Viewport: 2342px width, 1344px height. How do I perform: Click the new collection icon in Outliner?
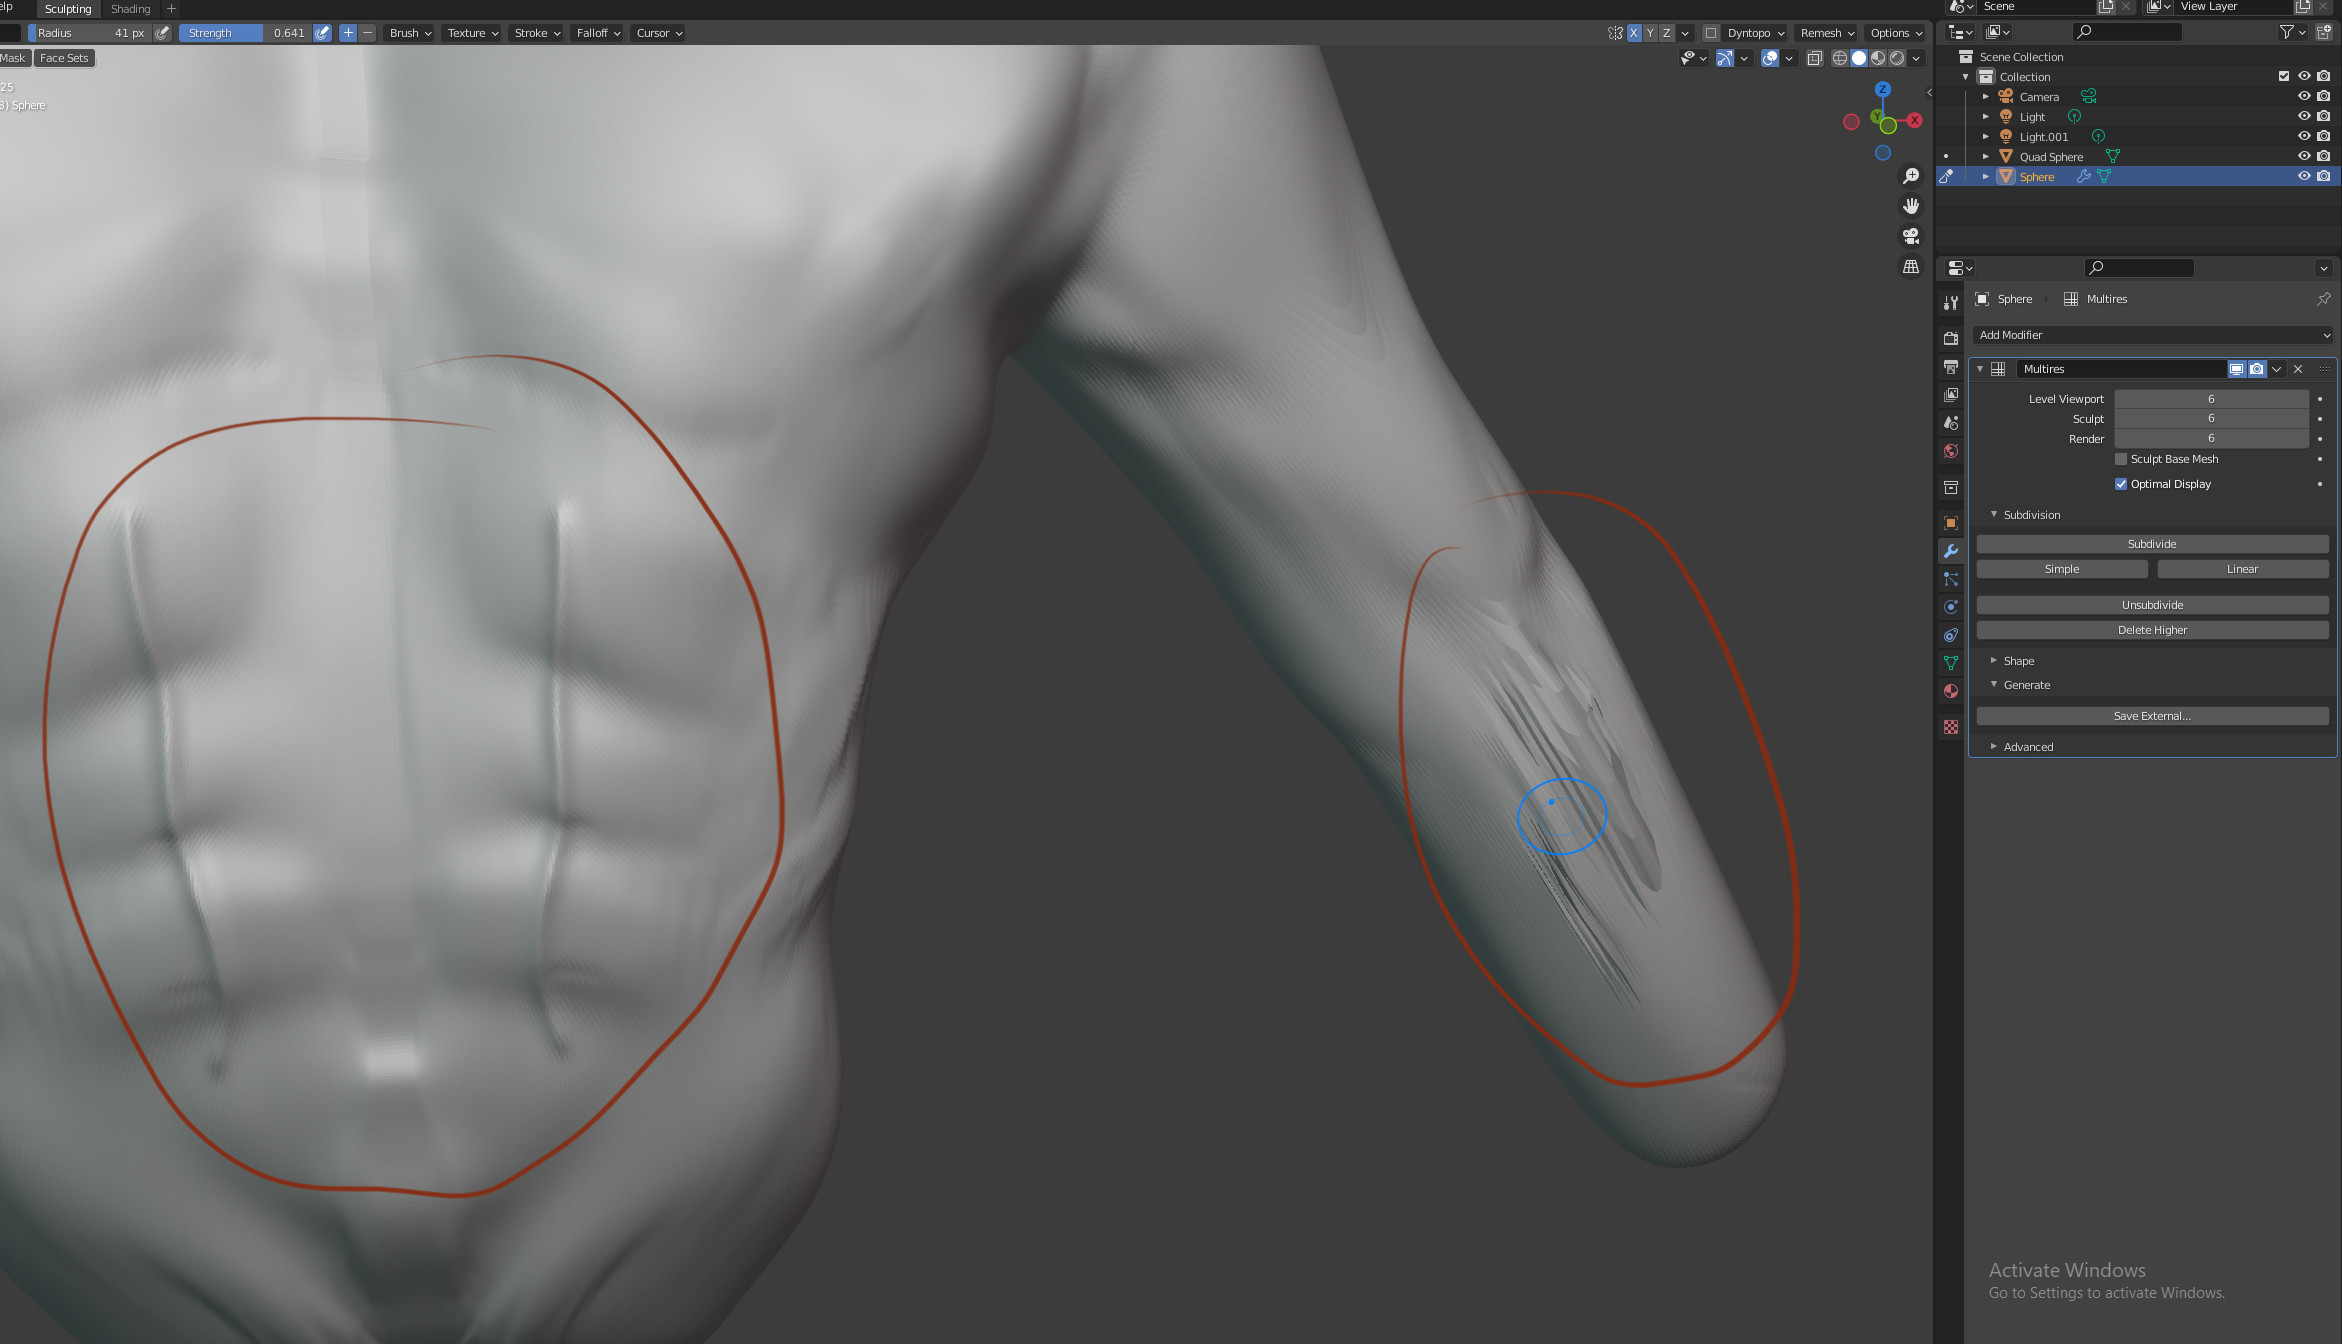coord(2323,32)
